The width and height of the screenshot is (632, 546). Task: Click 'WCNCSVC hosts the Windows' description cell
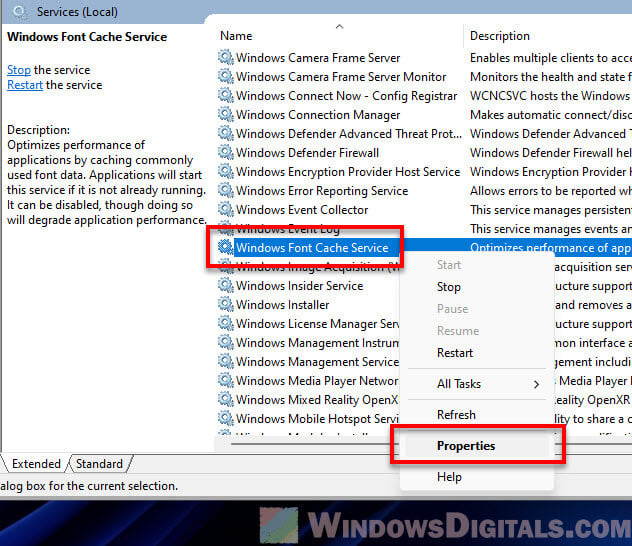click(x=551, y=95)
